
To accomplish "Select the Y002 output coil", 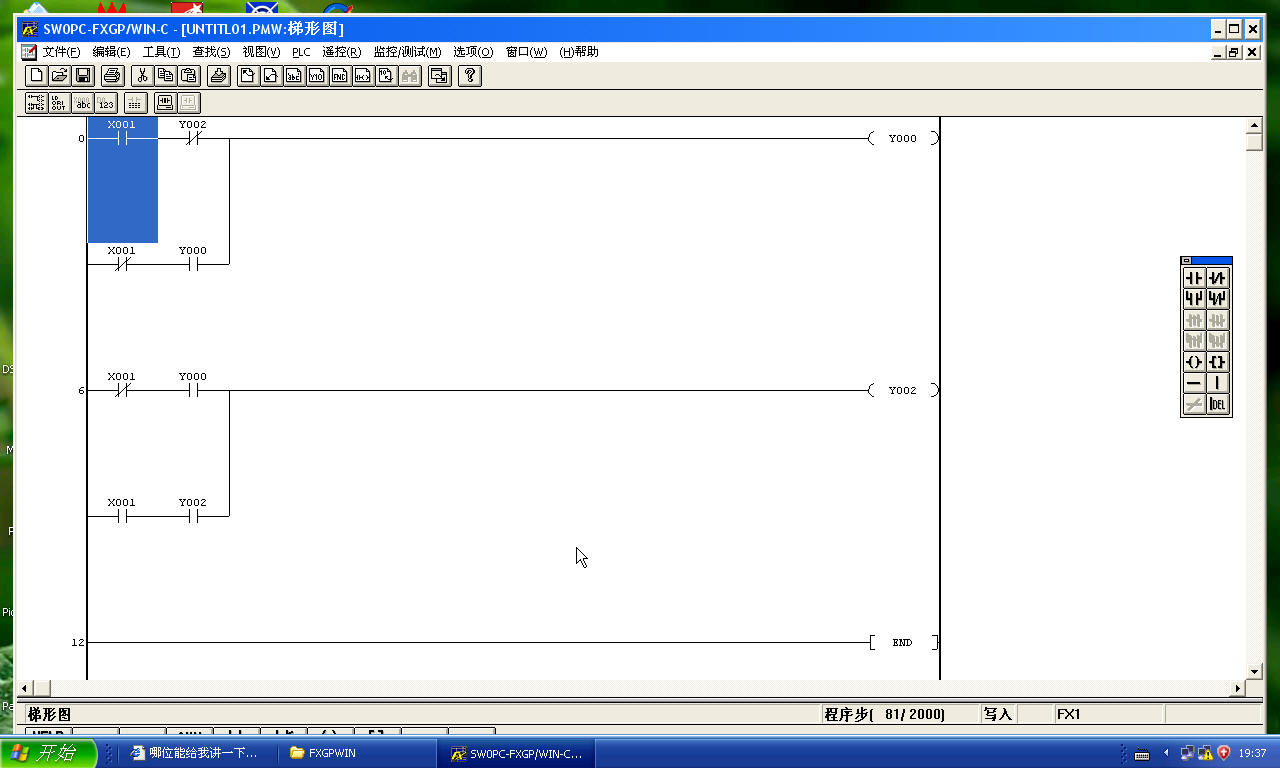I will pos(903,391).
